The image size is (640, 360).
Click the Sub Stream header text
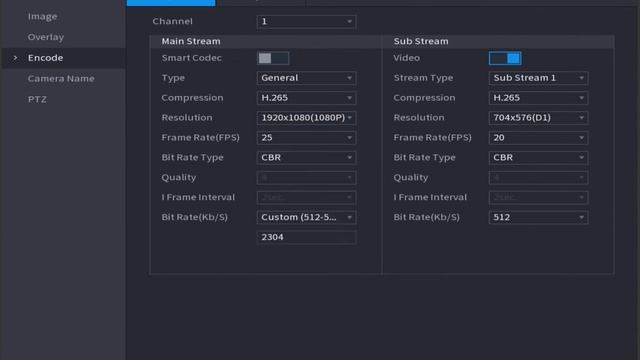pos(421,41)
